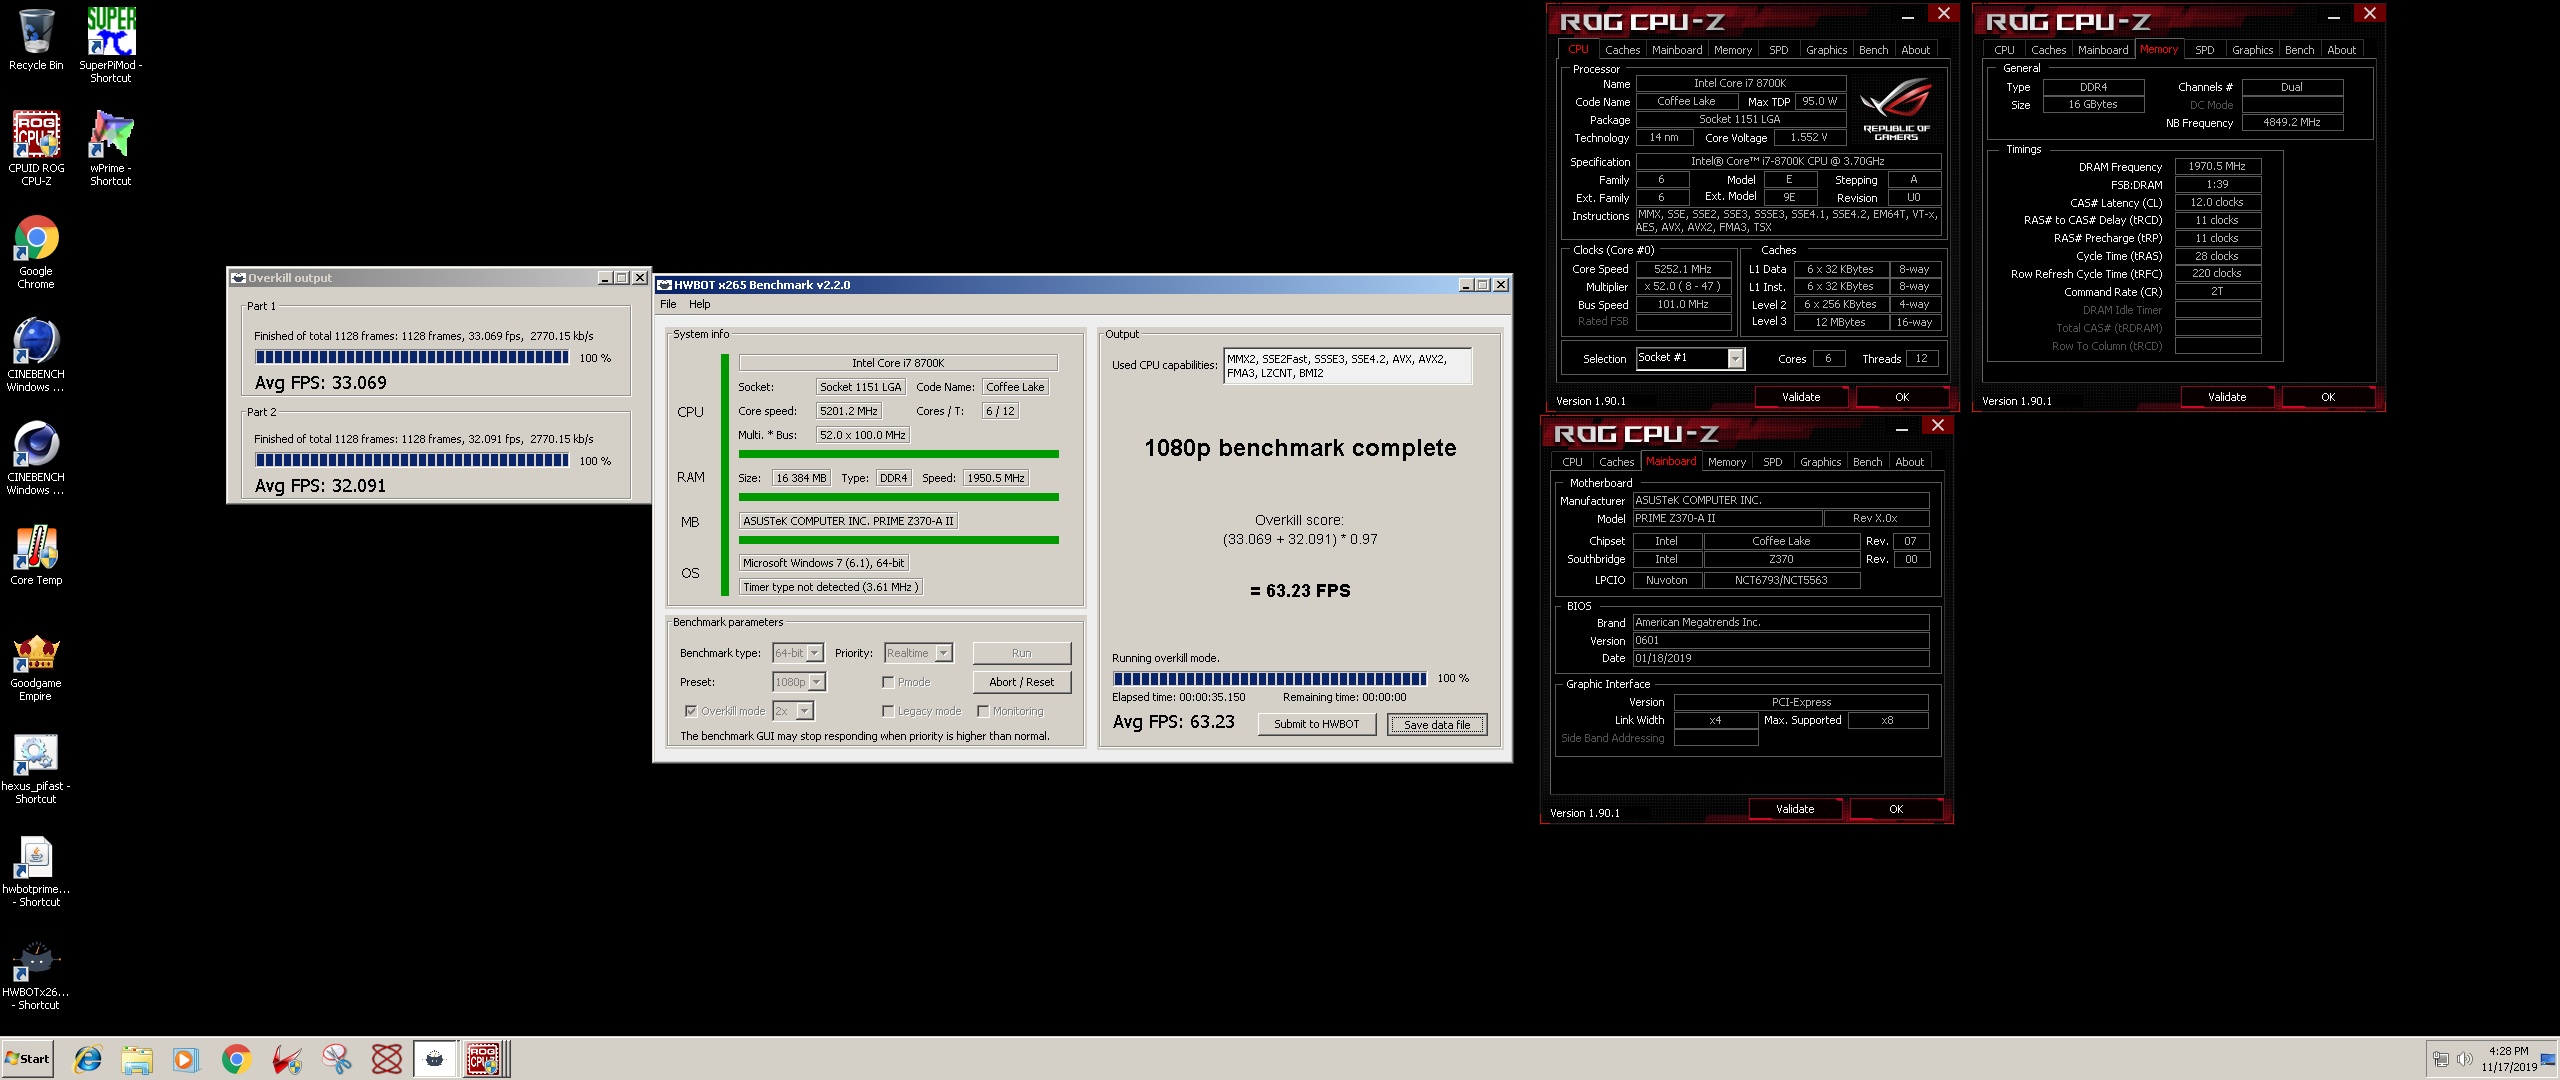Enable the Legacy mode checkbox
The image size is (2560, 1080).
[888, 711]
